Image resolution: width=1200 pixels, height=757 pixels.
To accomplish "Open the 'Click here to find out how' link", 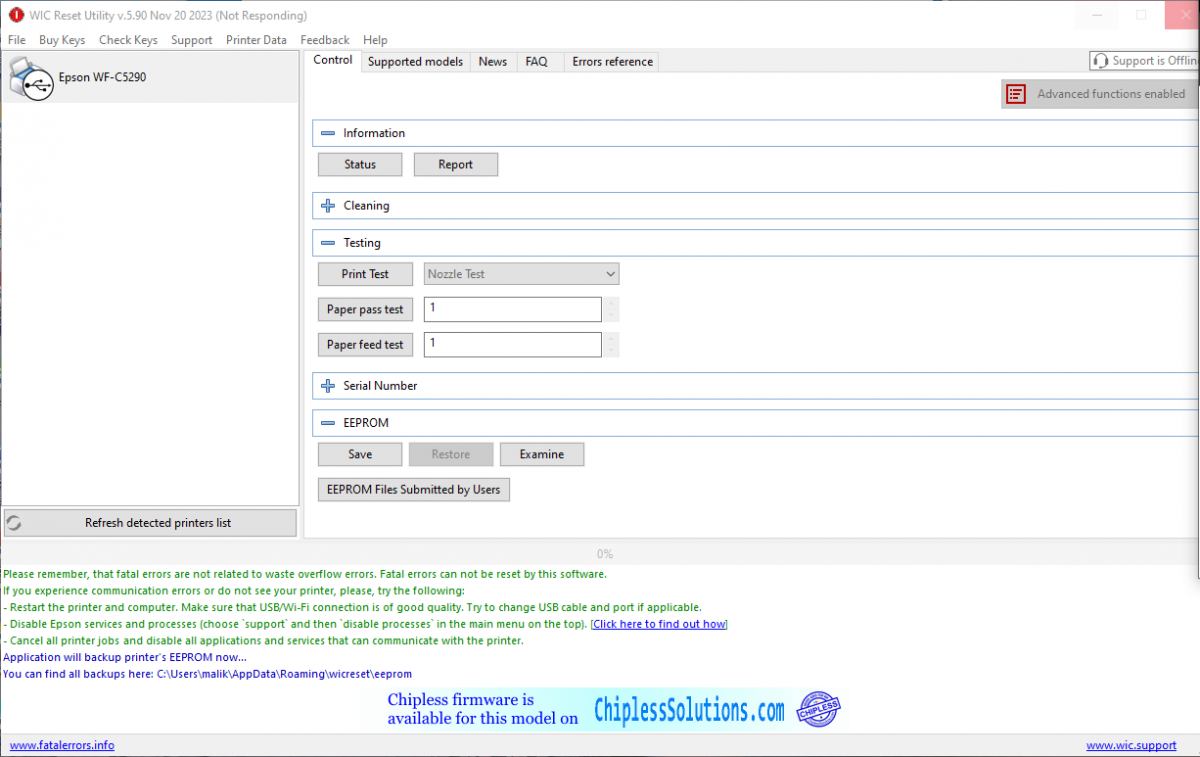I will click(x=659, y=624).
